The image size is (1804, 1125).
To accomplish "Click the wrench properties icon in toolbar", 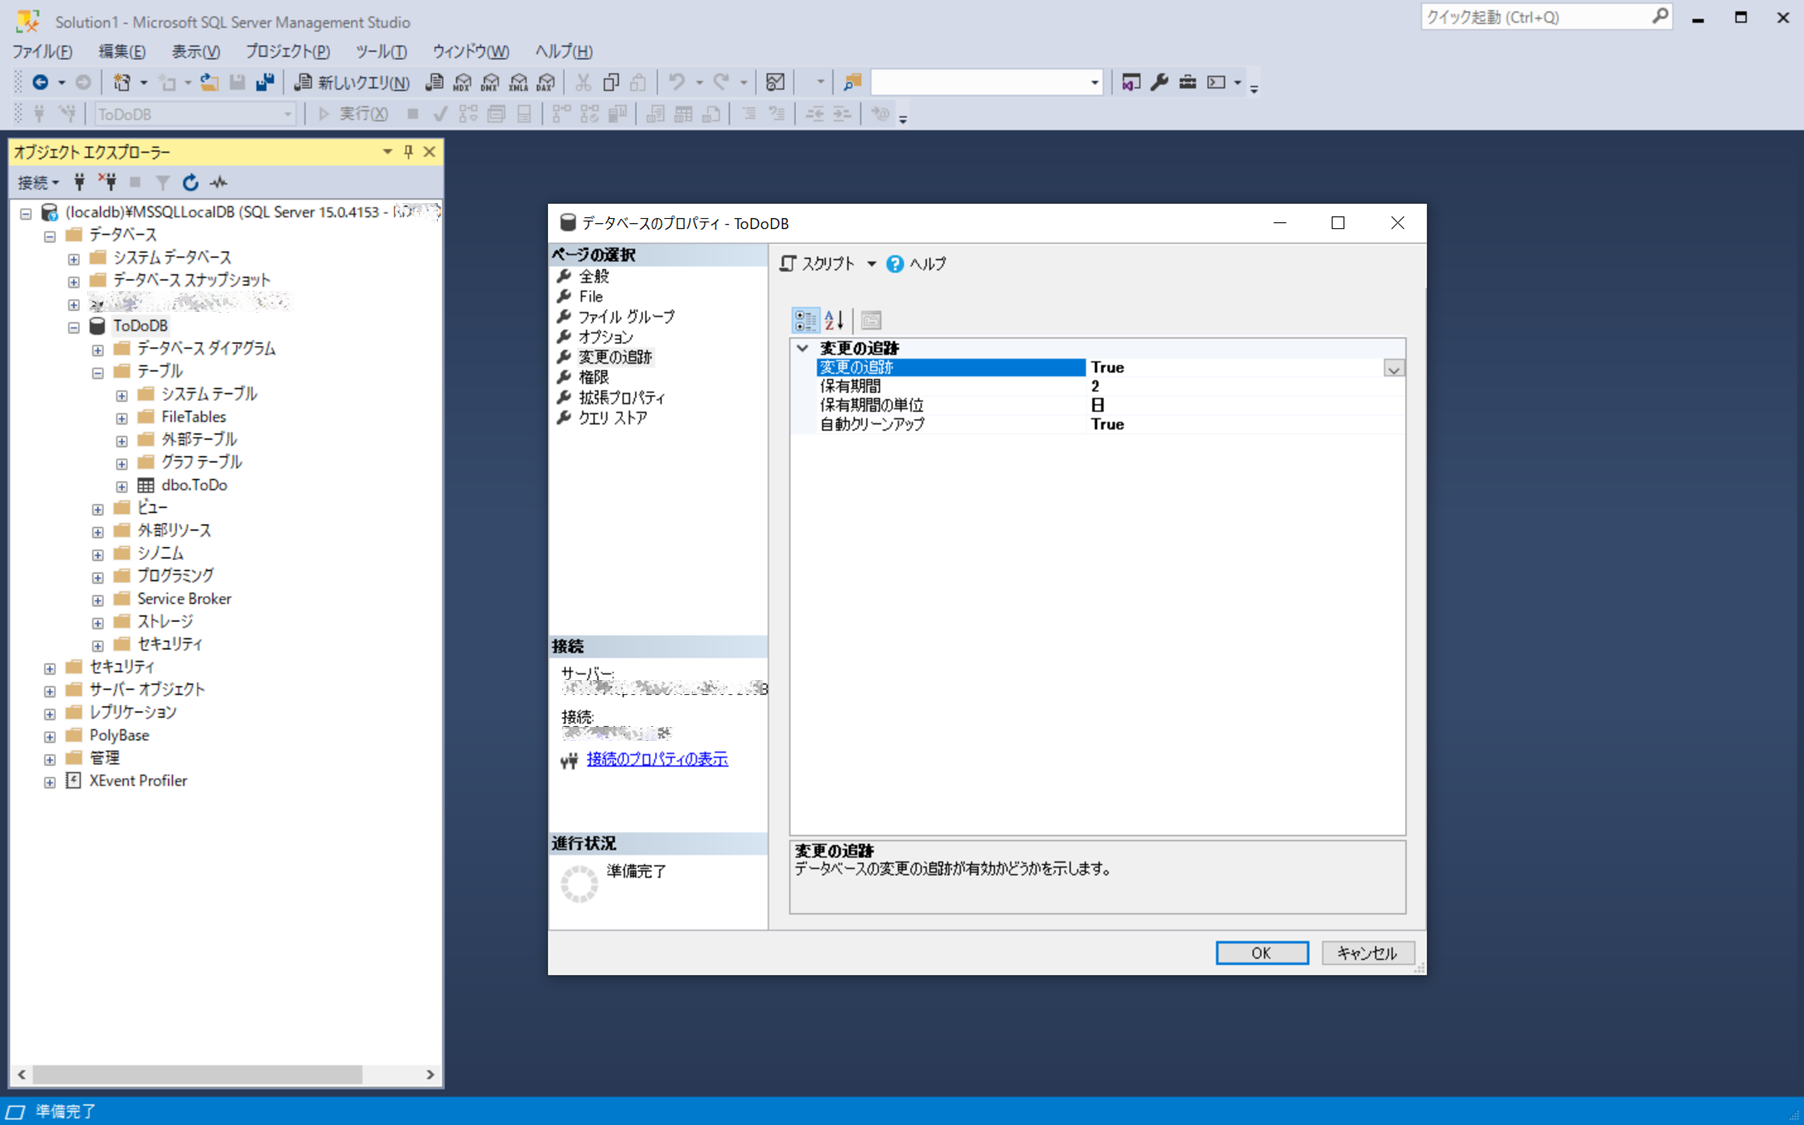I will click(1159, 82).
